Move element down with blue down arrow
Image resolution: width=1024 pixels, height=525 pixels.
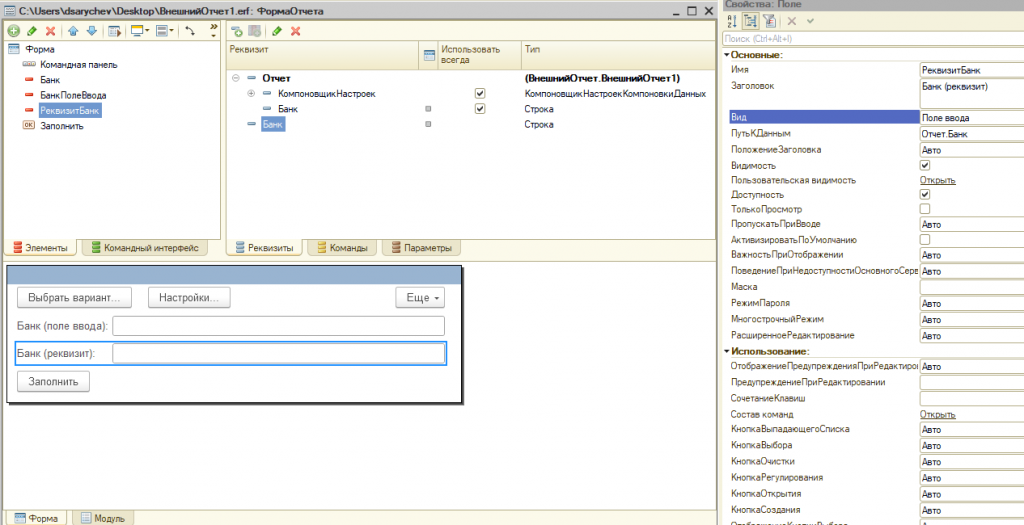tap(91, 31)
